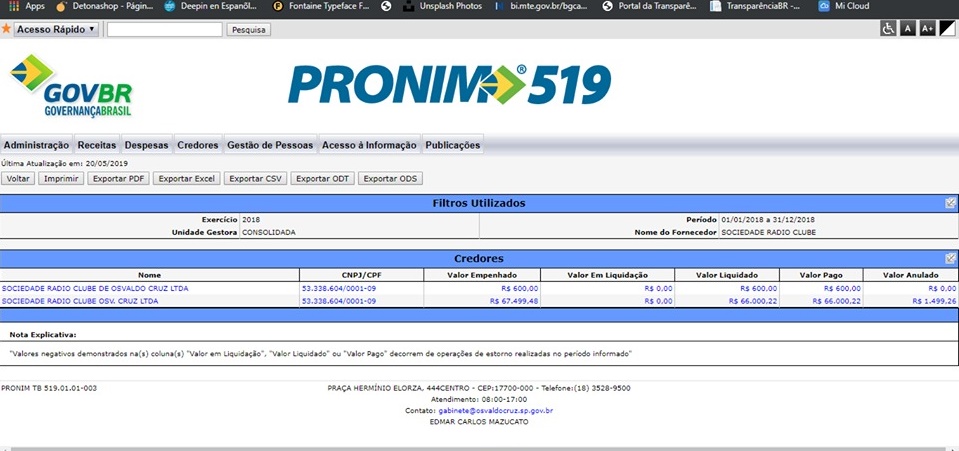Increase font size with A+ icon
The height and width of the screenshot is (451, 959).
click(927, 29)
